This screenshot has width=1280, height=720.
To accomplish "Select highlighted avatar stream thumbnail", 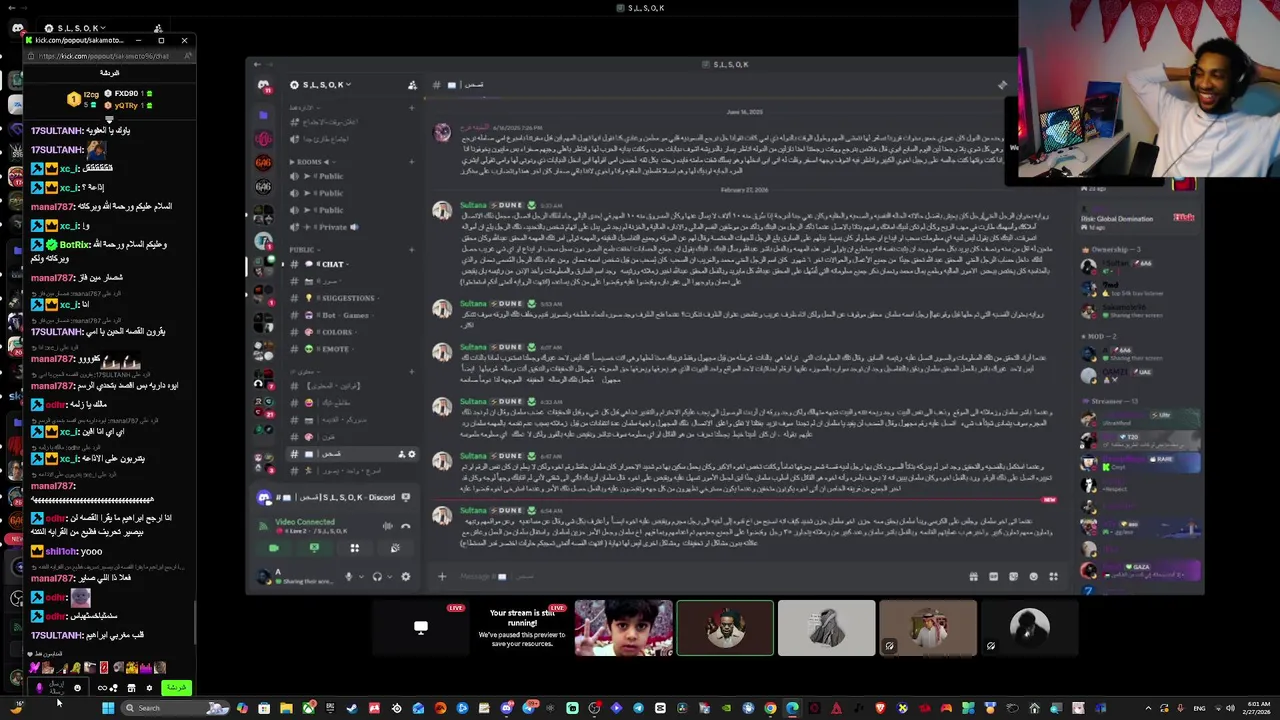I will pos(725,628).
